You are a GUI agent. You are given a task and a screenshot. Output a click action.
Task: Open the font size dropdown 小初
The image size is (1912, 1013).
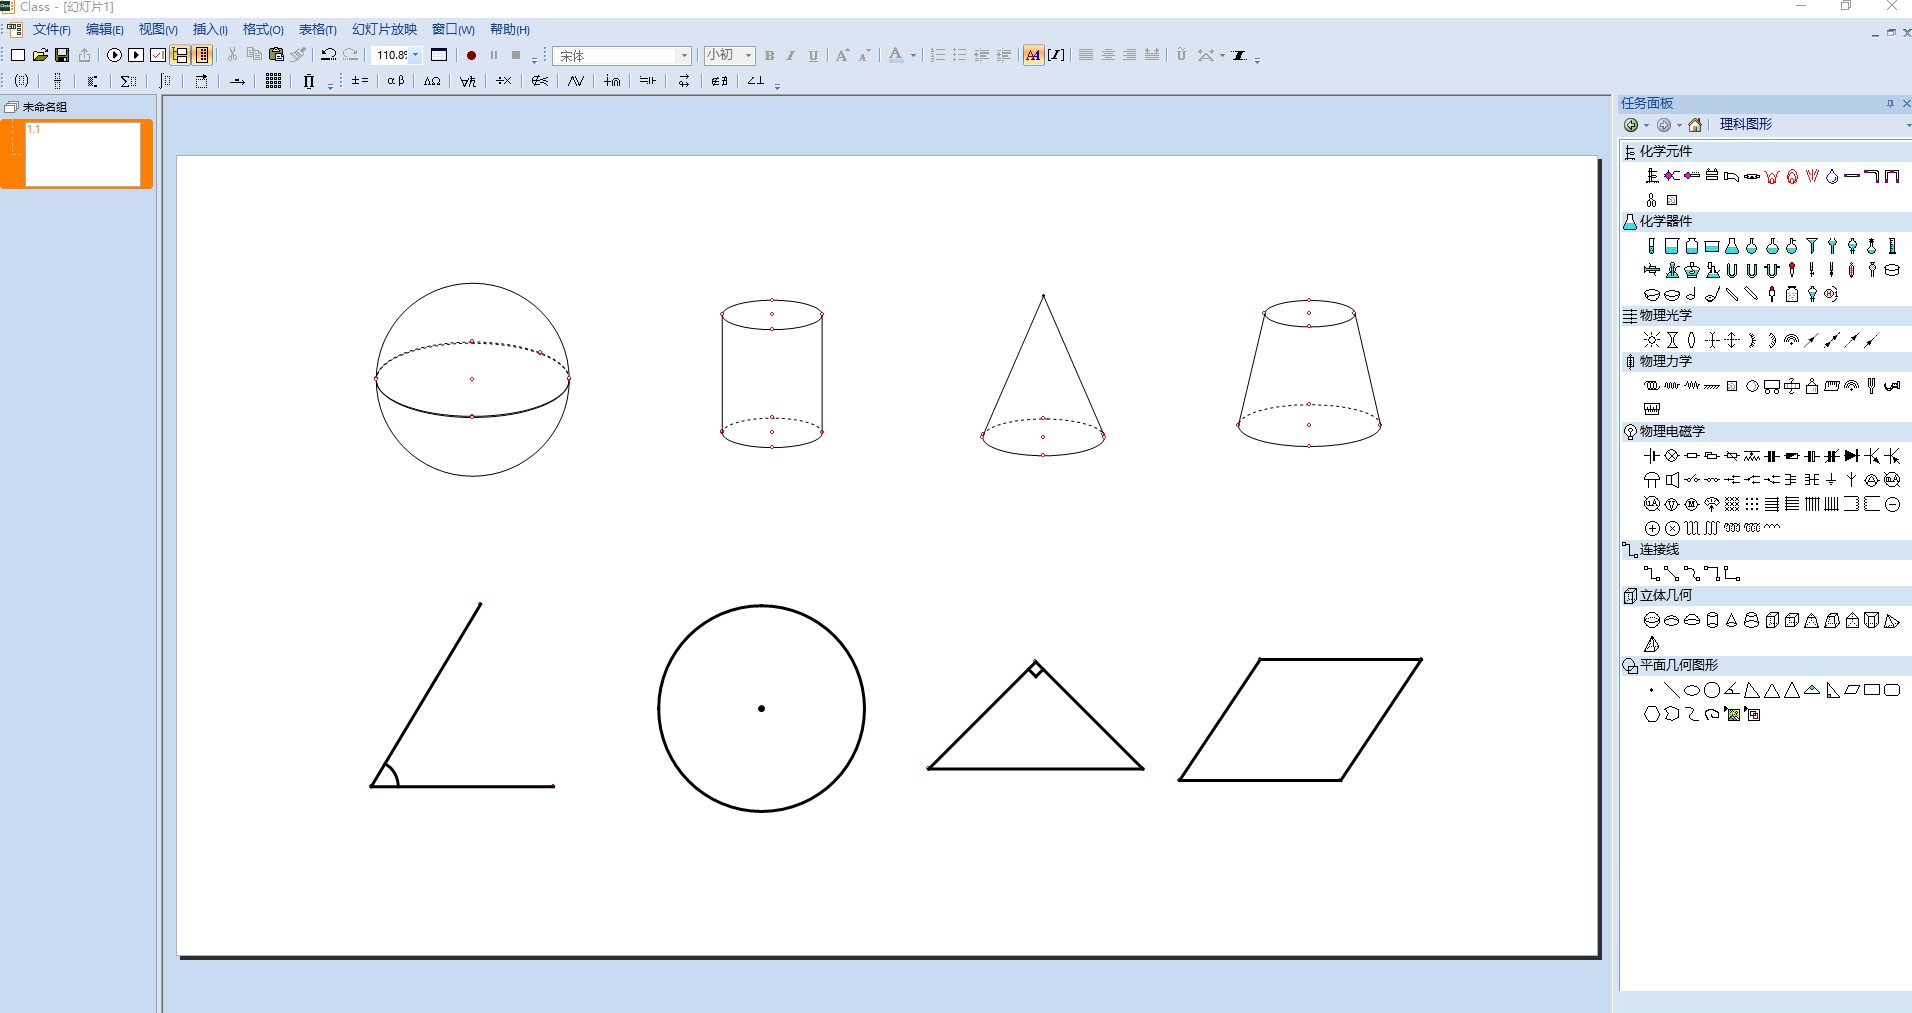(x=748, y=55)
